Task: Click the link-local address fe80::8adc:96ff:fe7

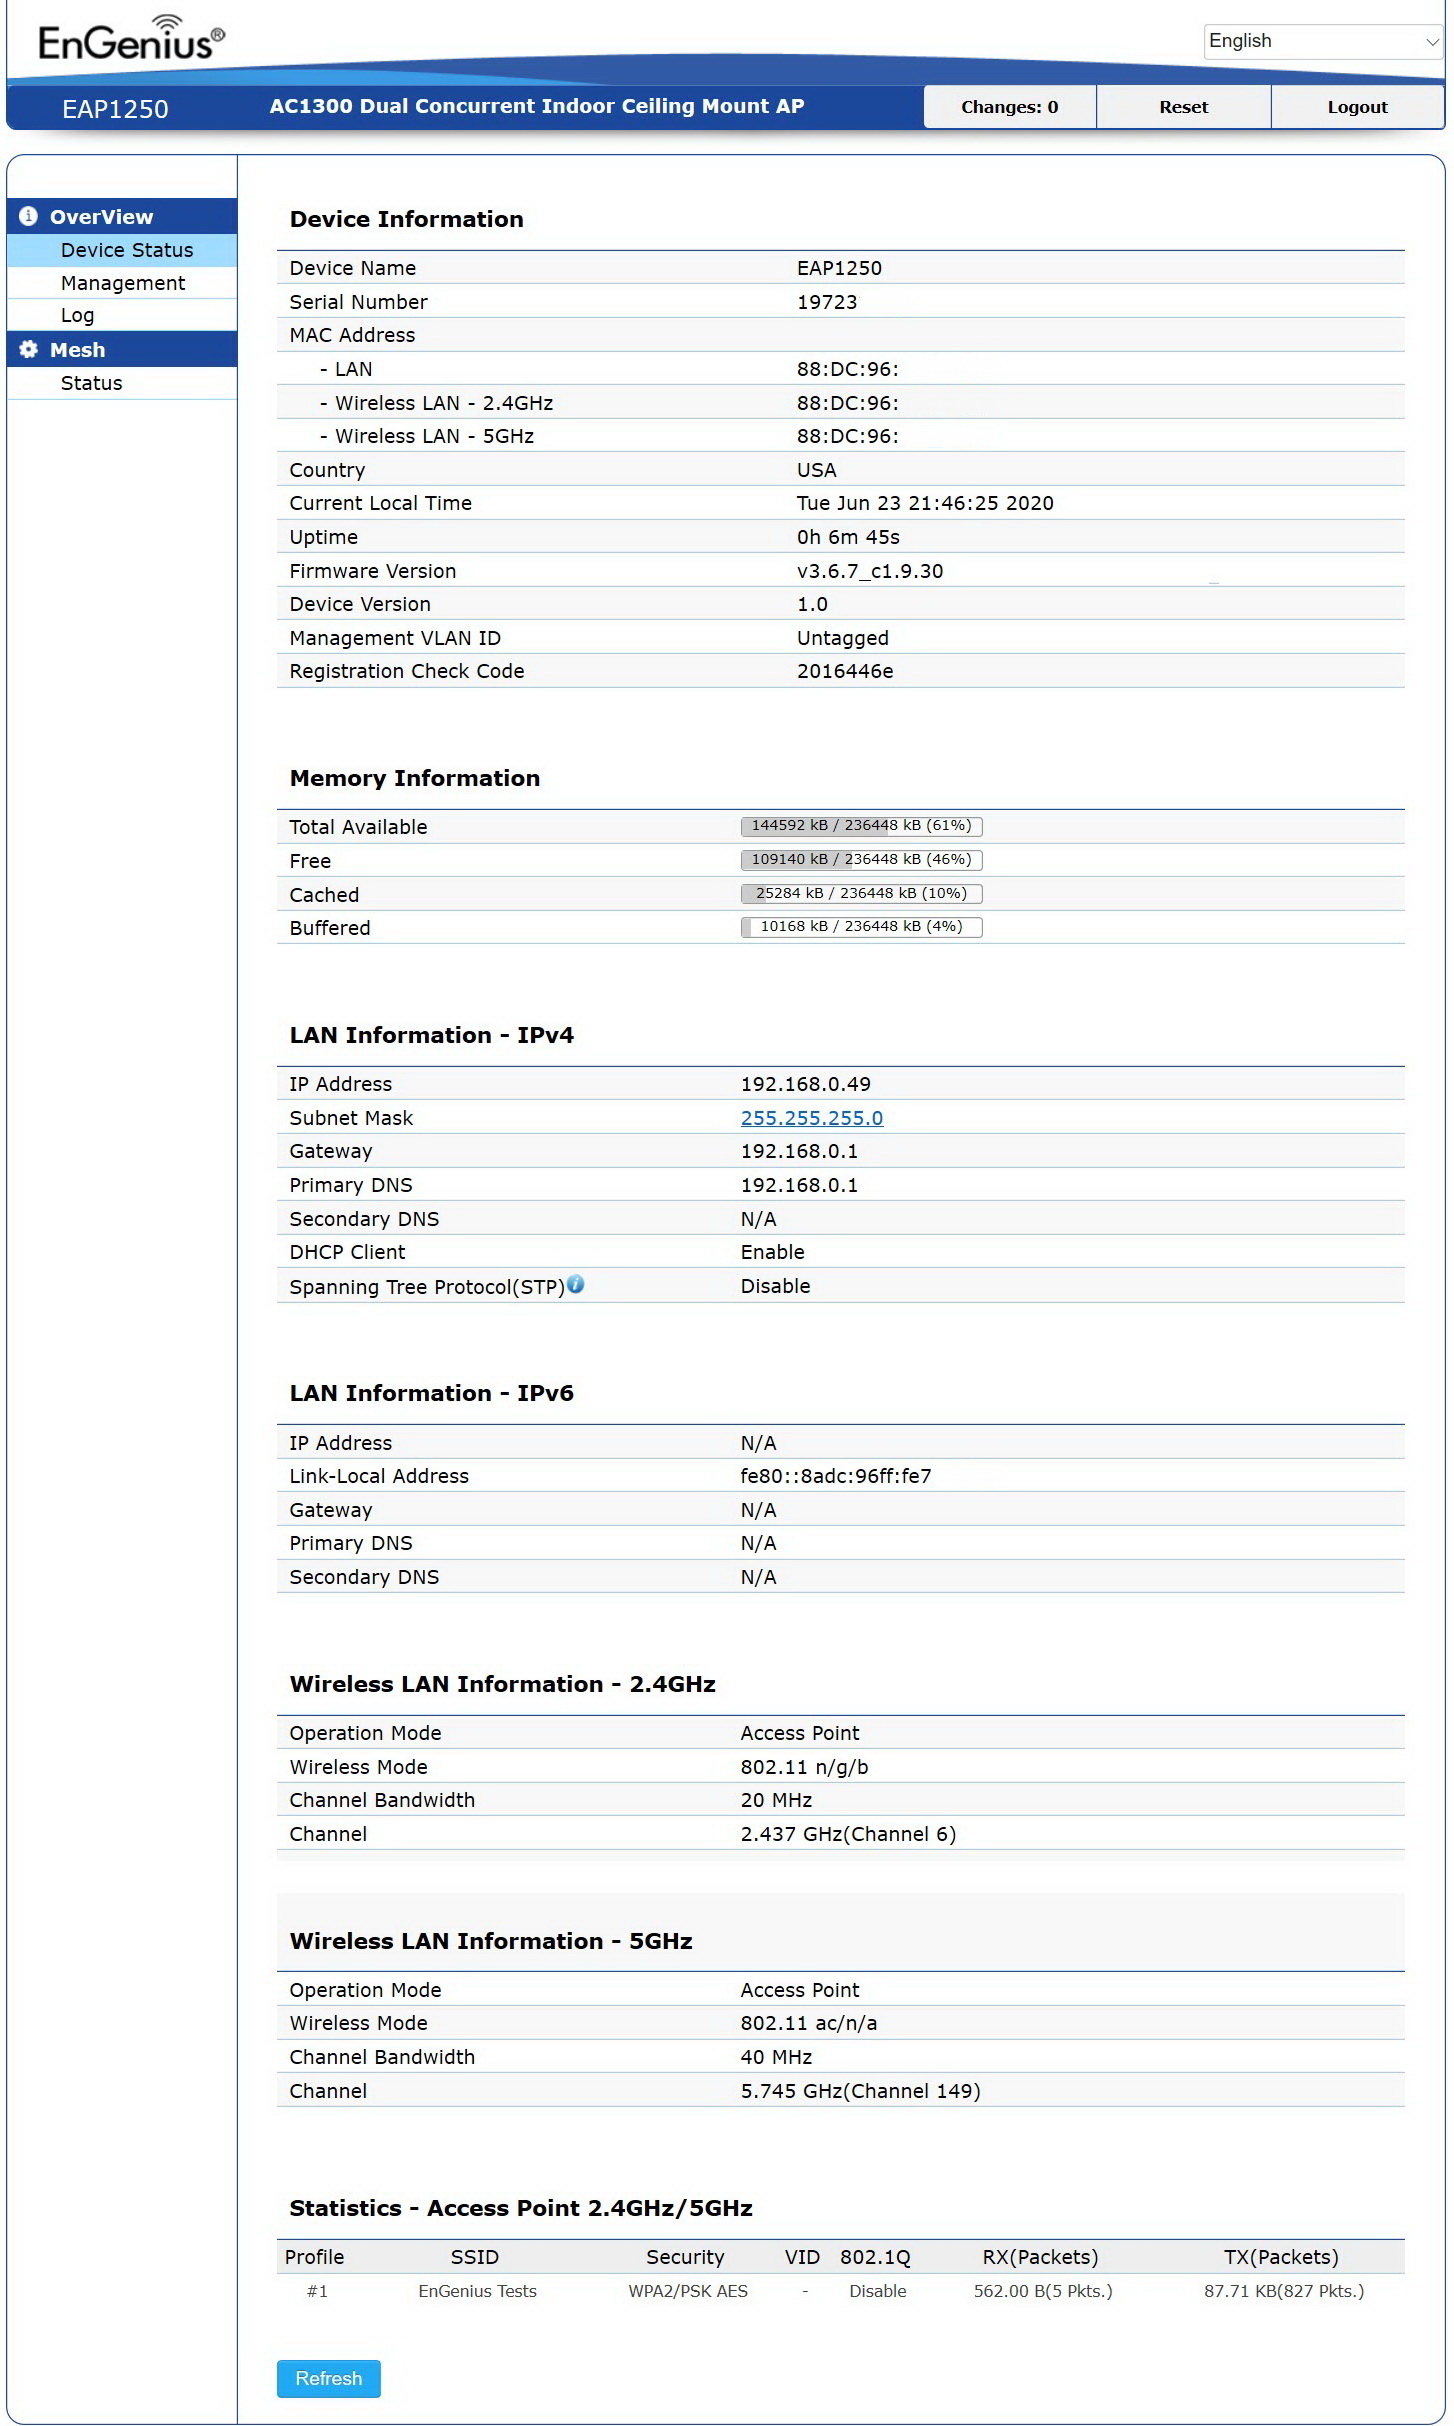Action: (836, 1476)
